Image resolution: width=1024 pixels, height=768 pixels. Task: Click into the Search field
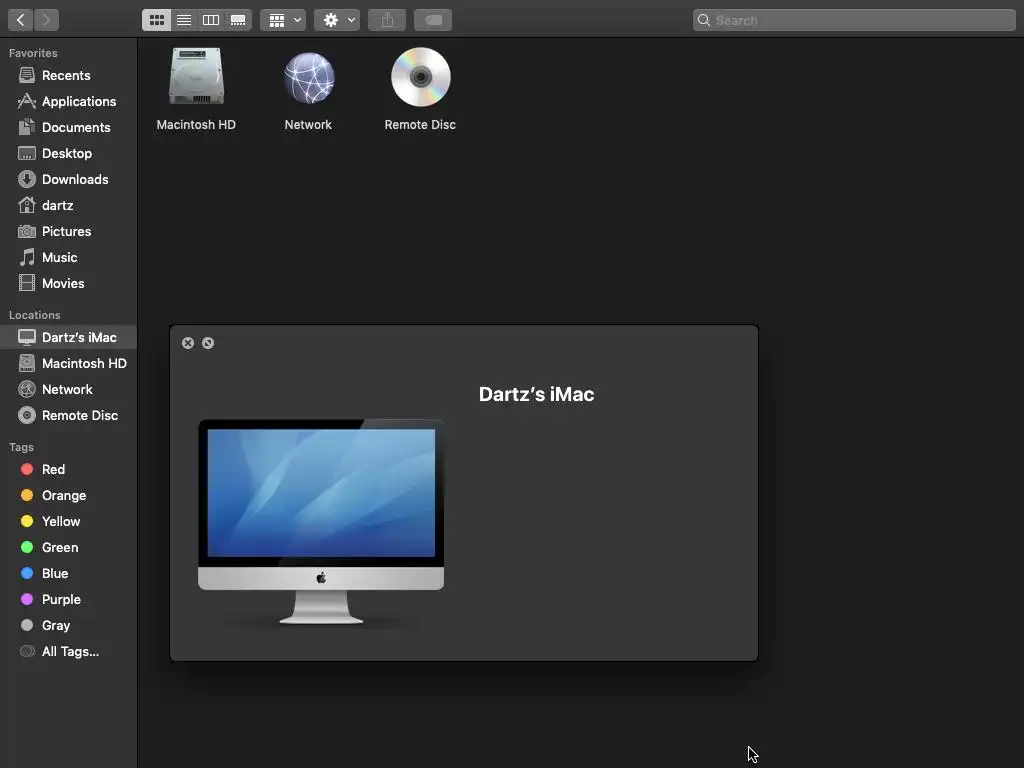pos(854,20)
